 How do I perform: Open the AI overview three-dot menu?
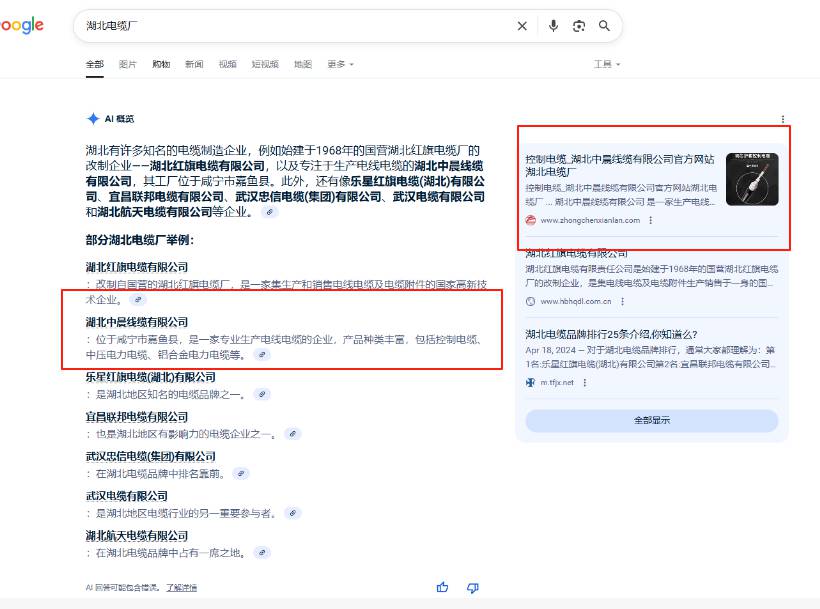782,119
